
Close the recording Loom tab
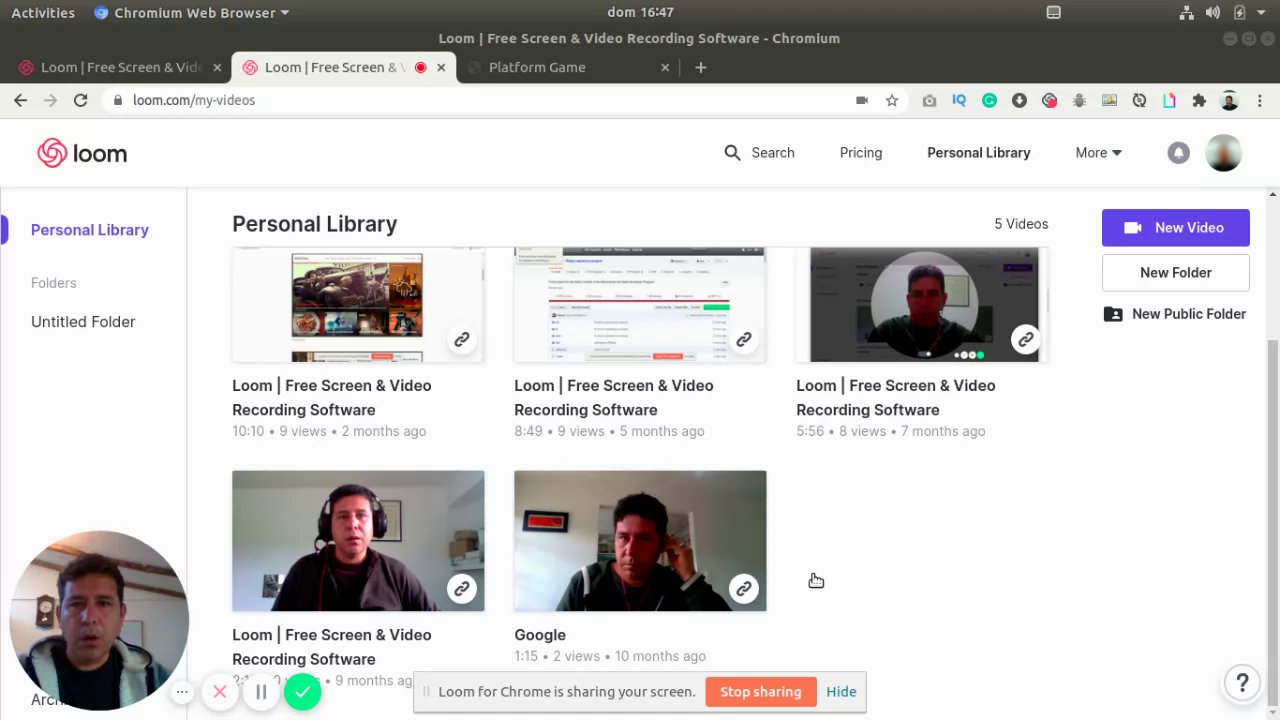pyautogui.click(x=441, y=67)
